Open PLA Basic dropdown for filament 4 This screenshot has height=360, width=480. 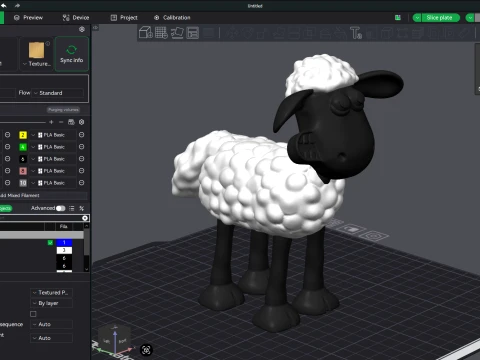(x=53, y=147)
